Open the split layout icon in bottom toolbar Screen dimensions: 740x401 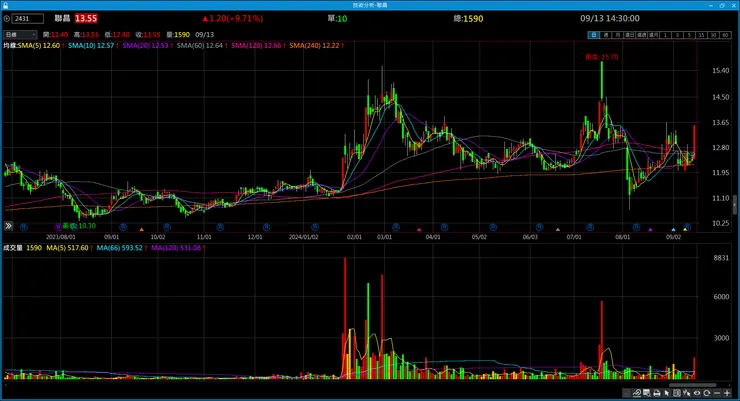(677, 393)
